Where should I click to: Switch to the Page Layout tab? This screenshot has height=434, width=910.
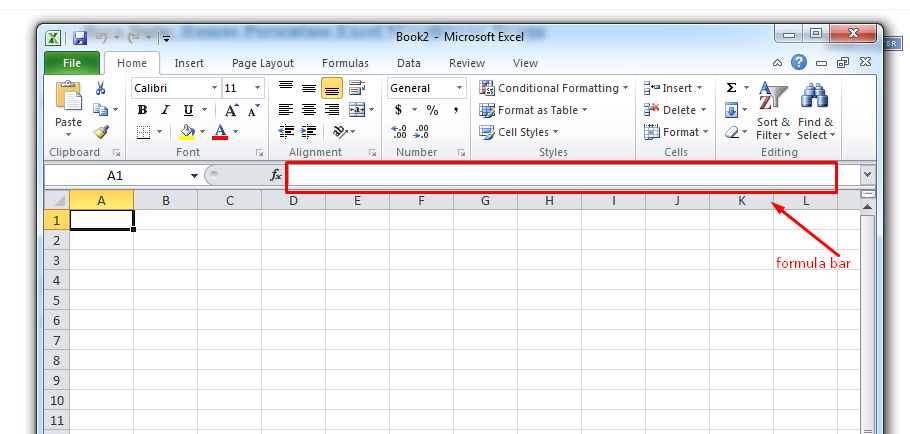(x=263, y=63)
